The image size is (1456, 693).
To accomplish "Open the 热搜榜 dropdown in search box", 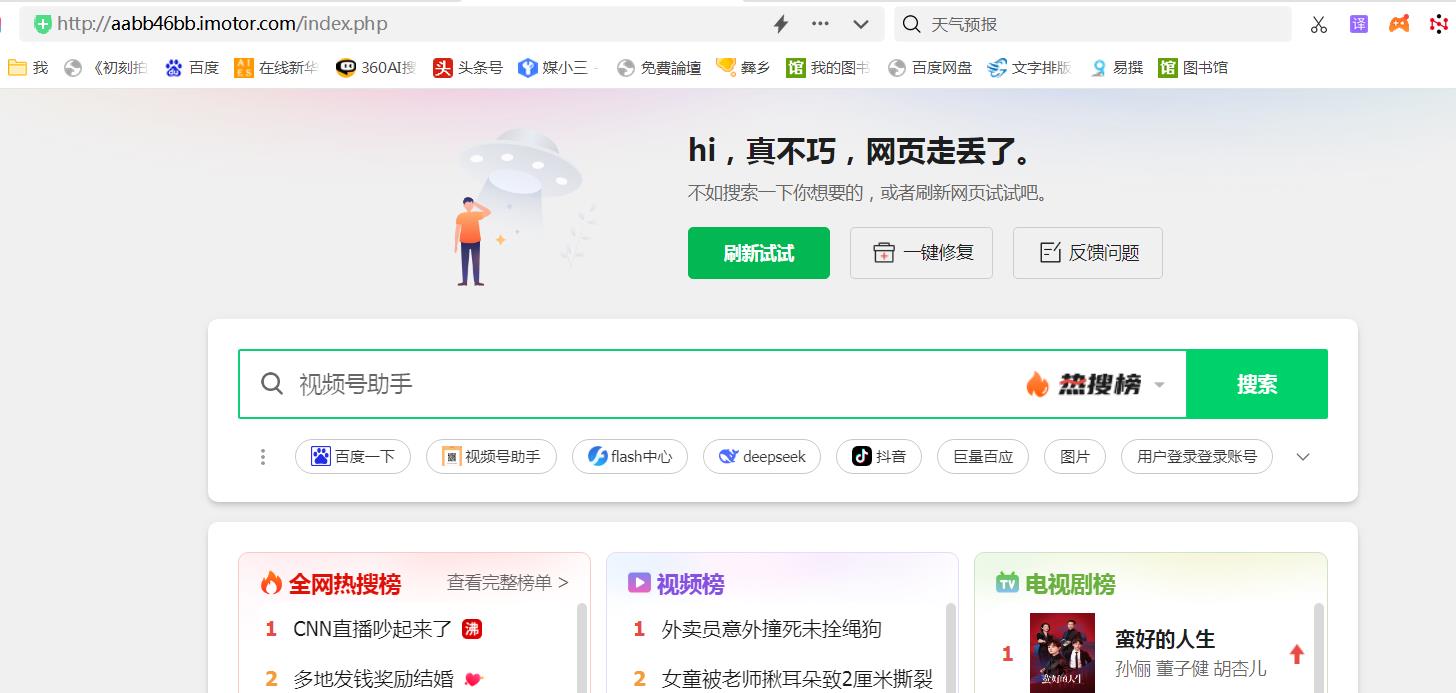I will click(1096, 384).
